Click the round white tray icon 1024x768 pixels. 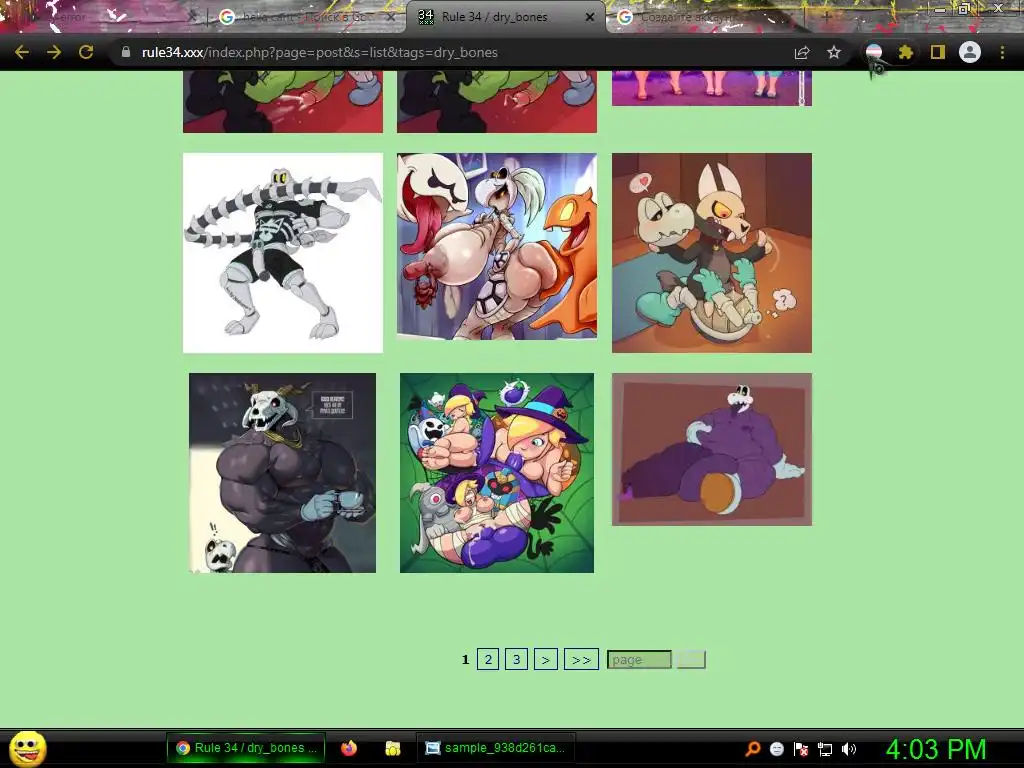[776, 748]
